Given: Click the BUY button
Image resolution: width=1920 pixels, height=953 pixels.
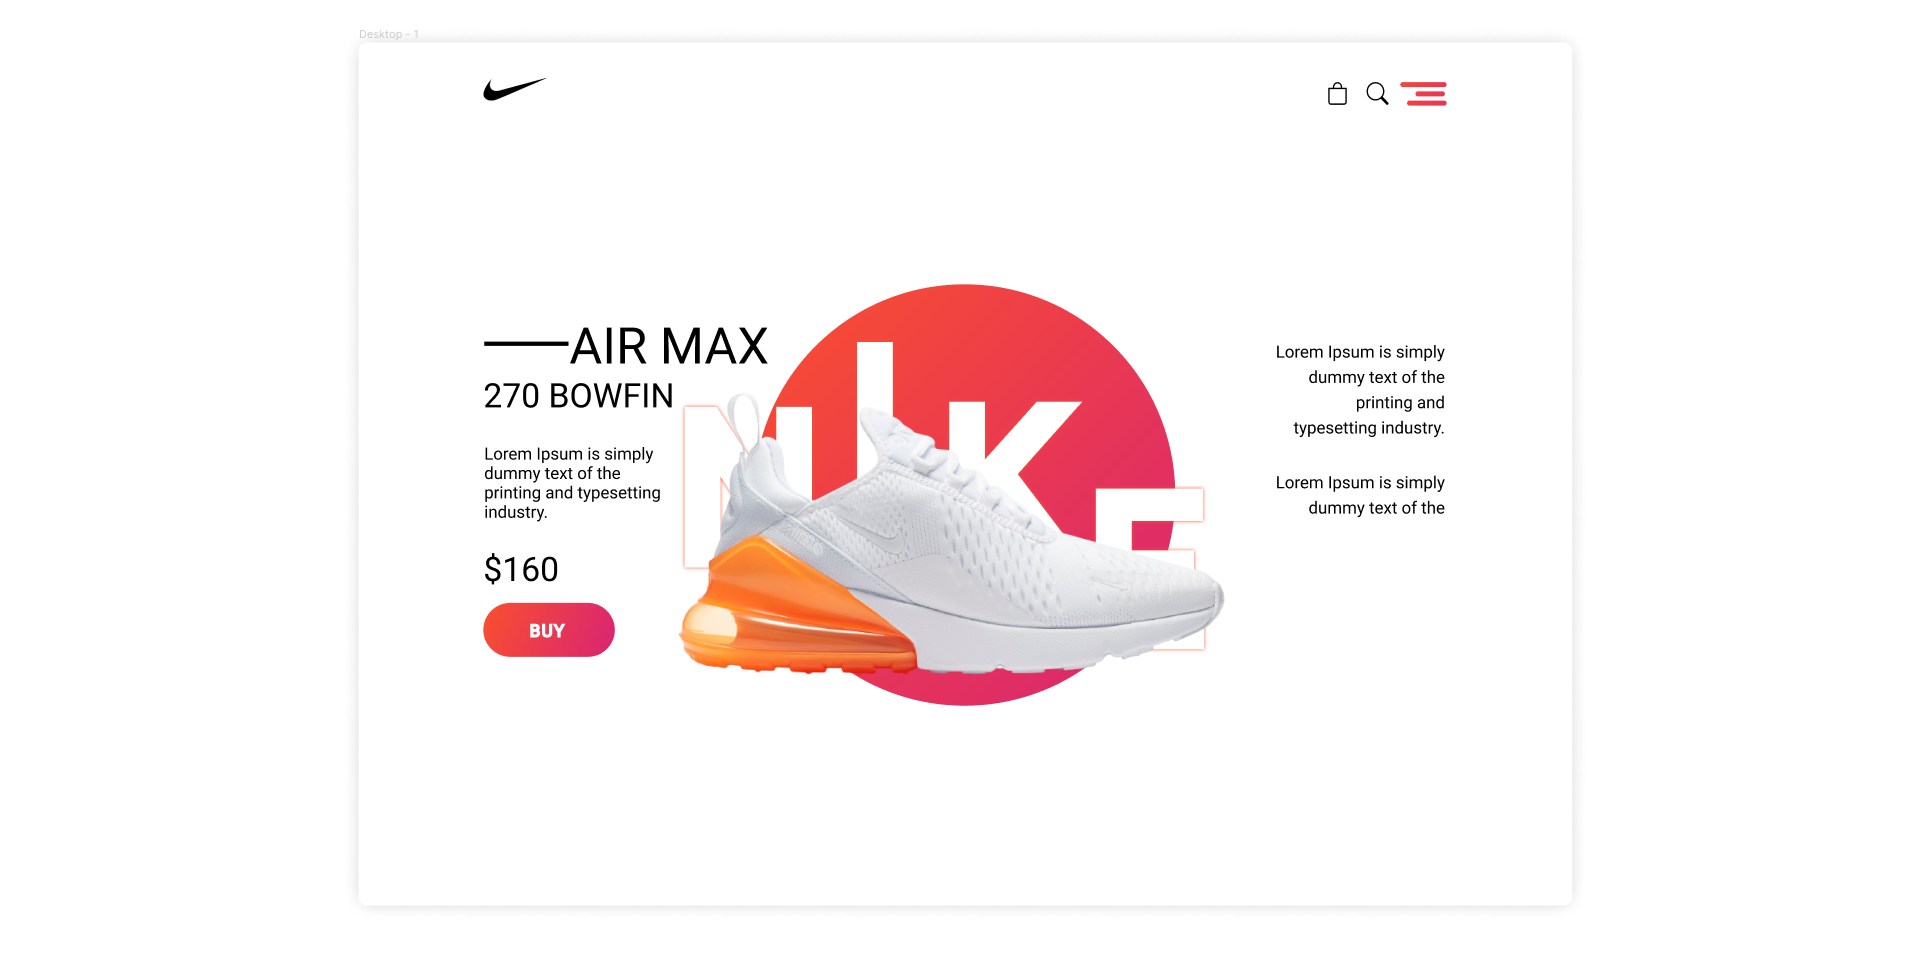Looking at the screenshot, I should (549, 630).
